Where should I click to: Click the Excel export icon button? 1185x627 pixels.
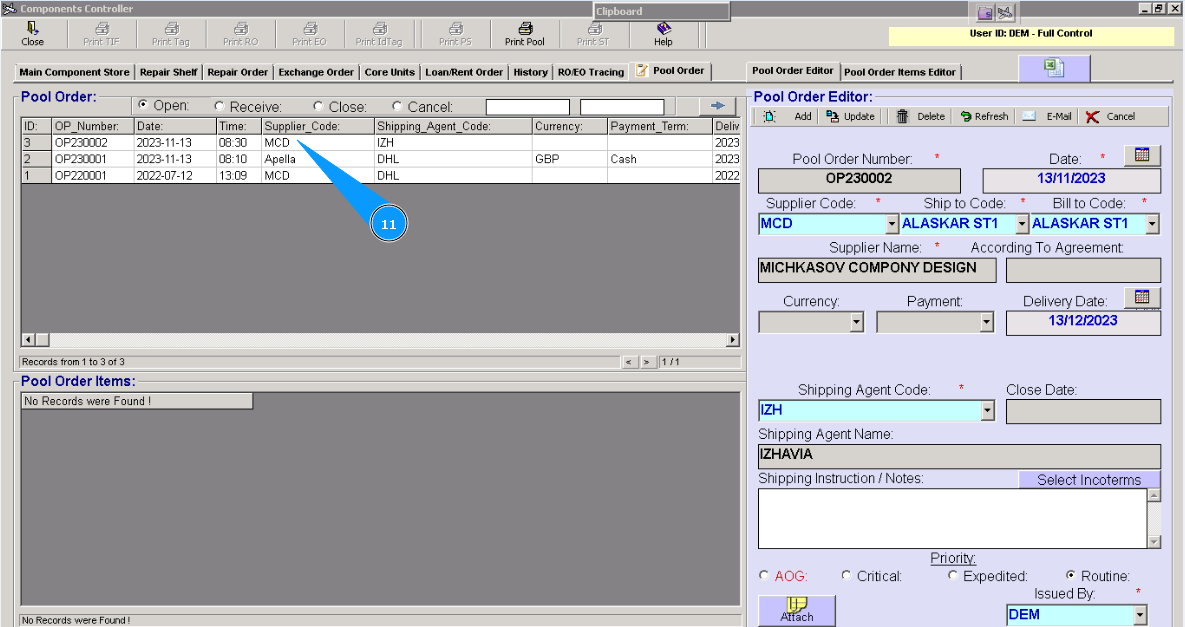tap(1054, 68)
